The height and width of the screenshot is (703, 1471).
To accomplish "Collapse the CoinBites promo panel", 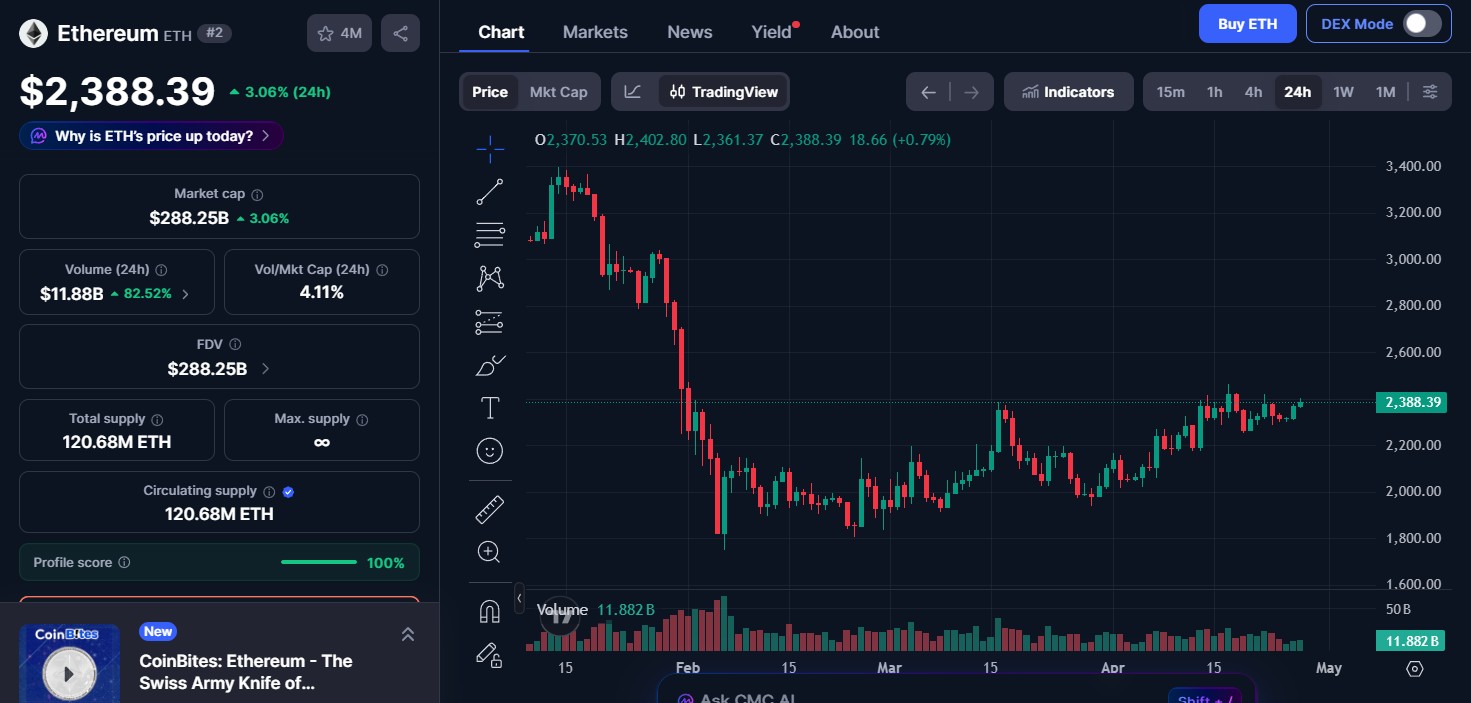I will click(407, 634).
